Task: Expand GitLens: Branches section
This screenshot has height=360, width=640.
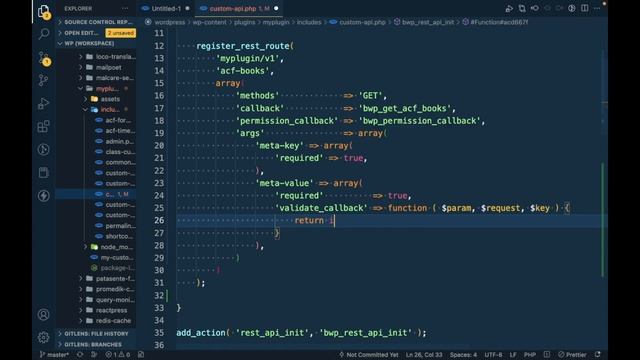Action: tap(96, 344)
